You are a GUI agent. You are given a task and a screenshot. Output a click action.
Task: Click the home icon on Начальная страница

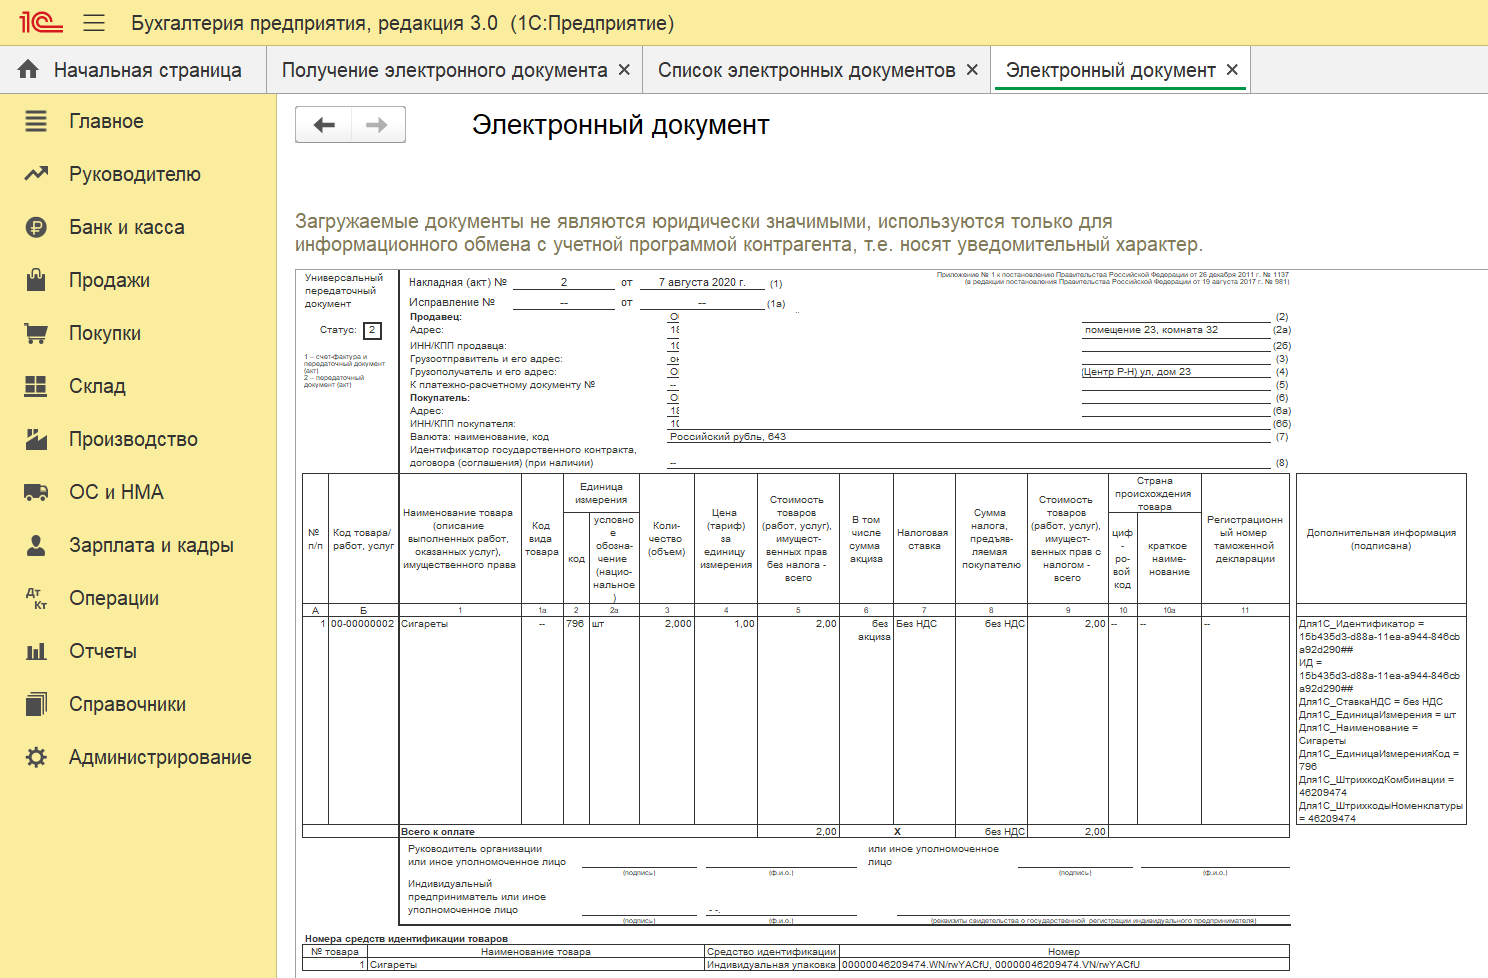[28, 69]
